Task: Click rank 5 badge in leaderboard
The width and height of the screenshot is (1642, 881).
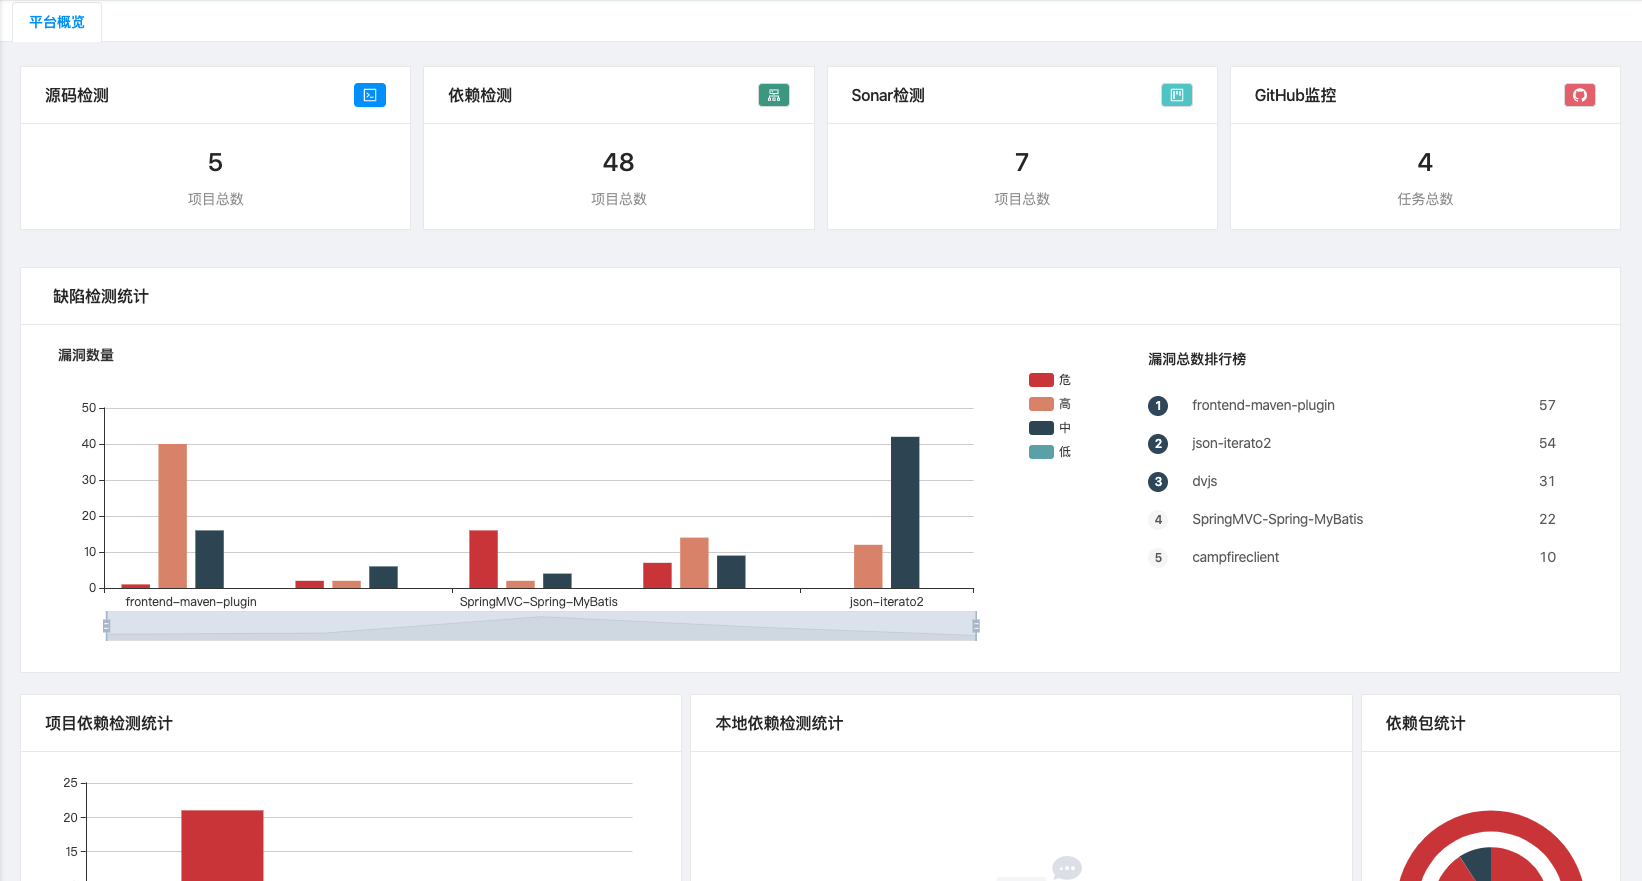Action: pos(1158,558)
